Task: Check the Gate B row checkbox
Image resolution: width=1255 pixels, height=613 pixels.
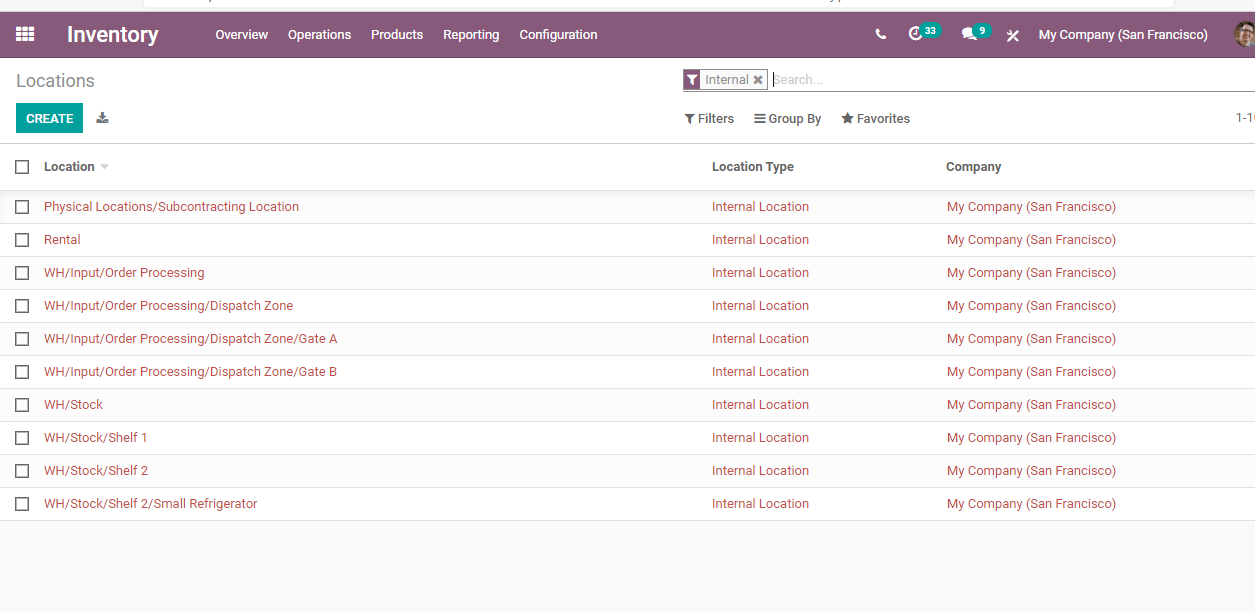Action: point(22,372)
